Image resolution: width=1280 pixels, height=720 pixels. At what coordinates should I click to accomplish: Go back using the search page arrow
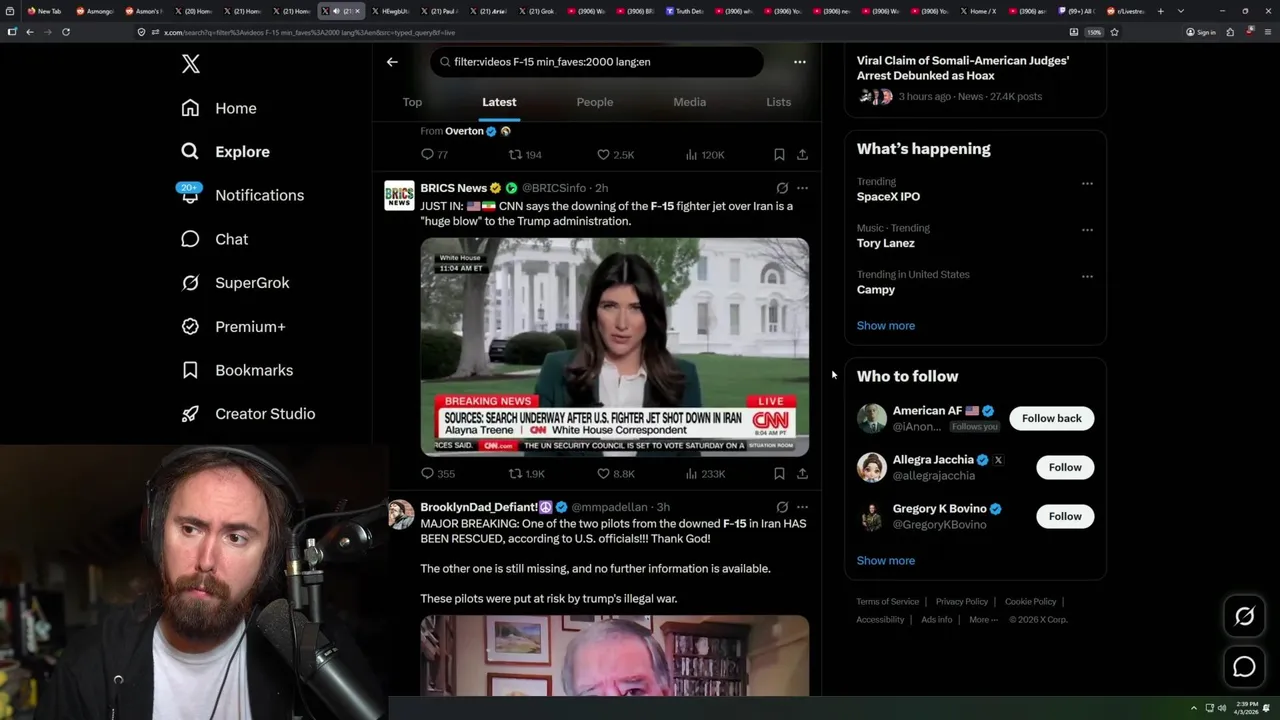[392, 62]
